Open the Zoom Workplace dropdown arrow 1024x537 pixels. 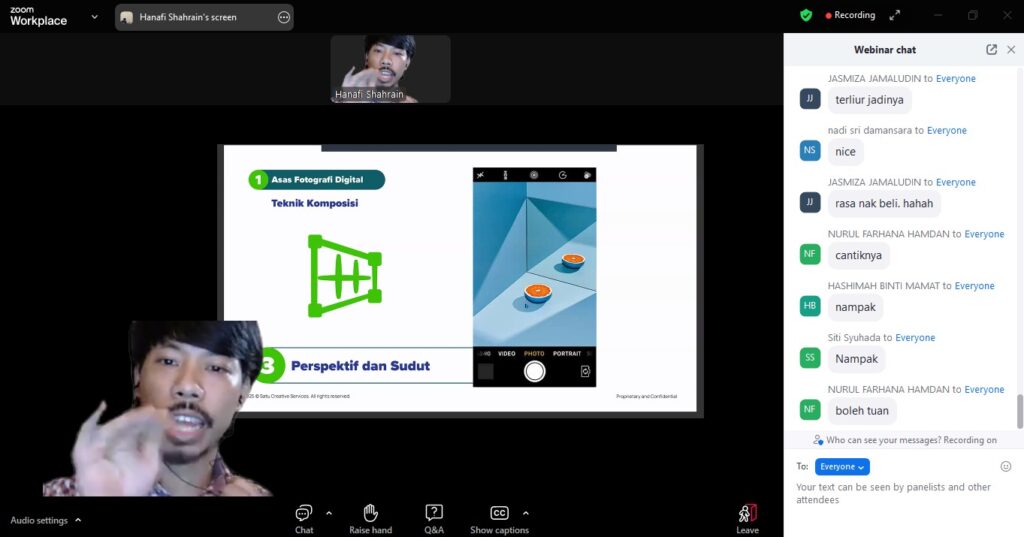pos(94,17)
